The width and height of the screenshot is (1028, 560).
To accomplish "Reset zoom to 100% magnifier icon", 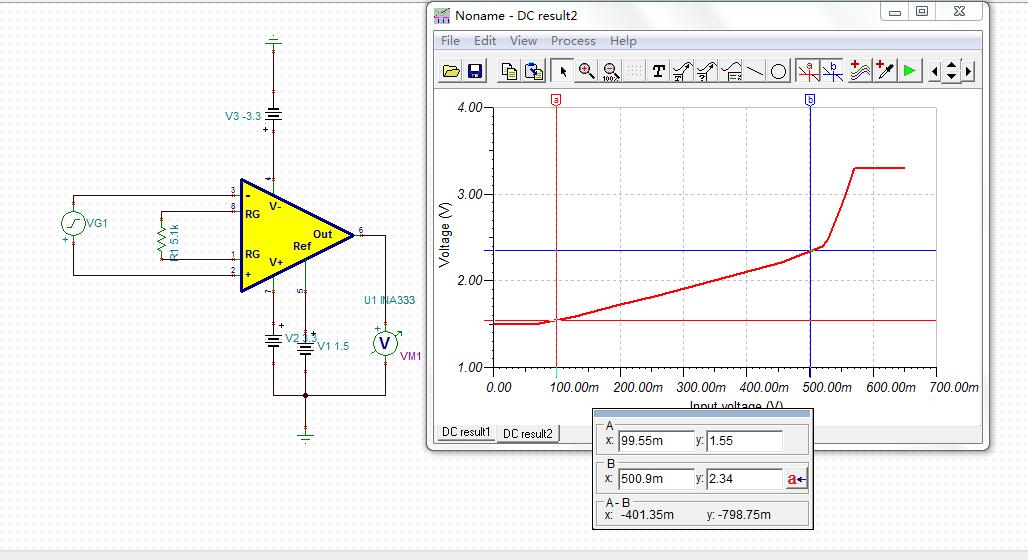I will (610, 71).
